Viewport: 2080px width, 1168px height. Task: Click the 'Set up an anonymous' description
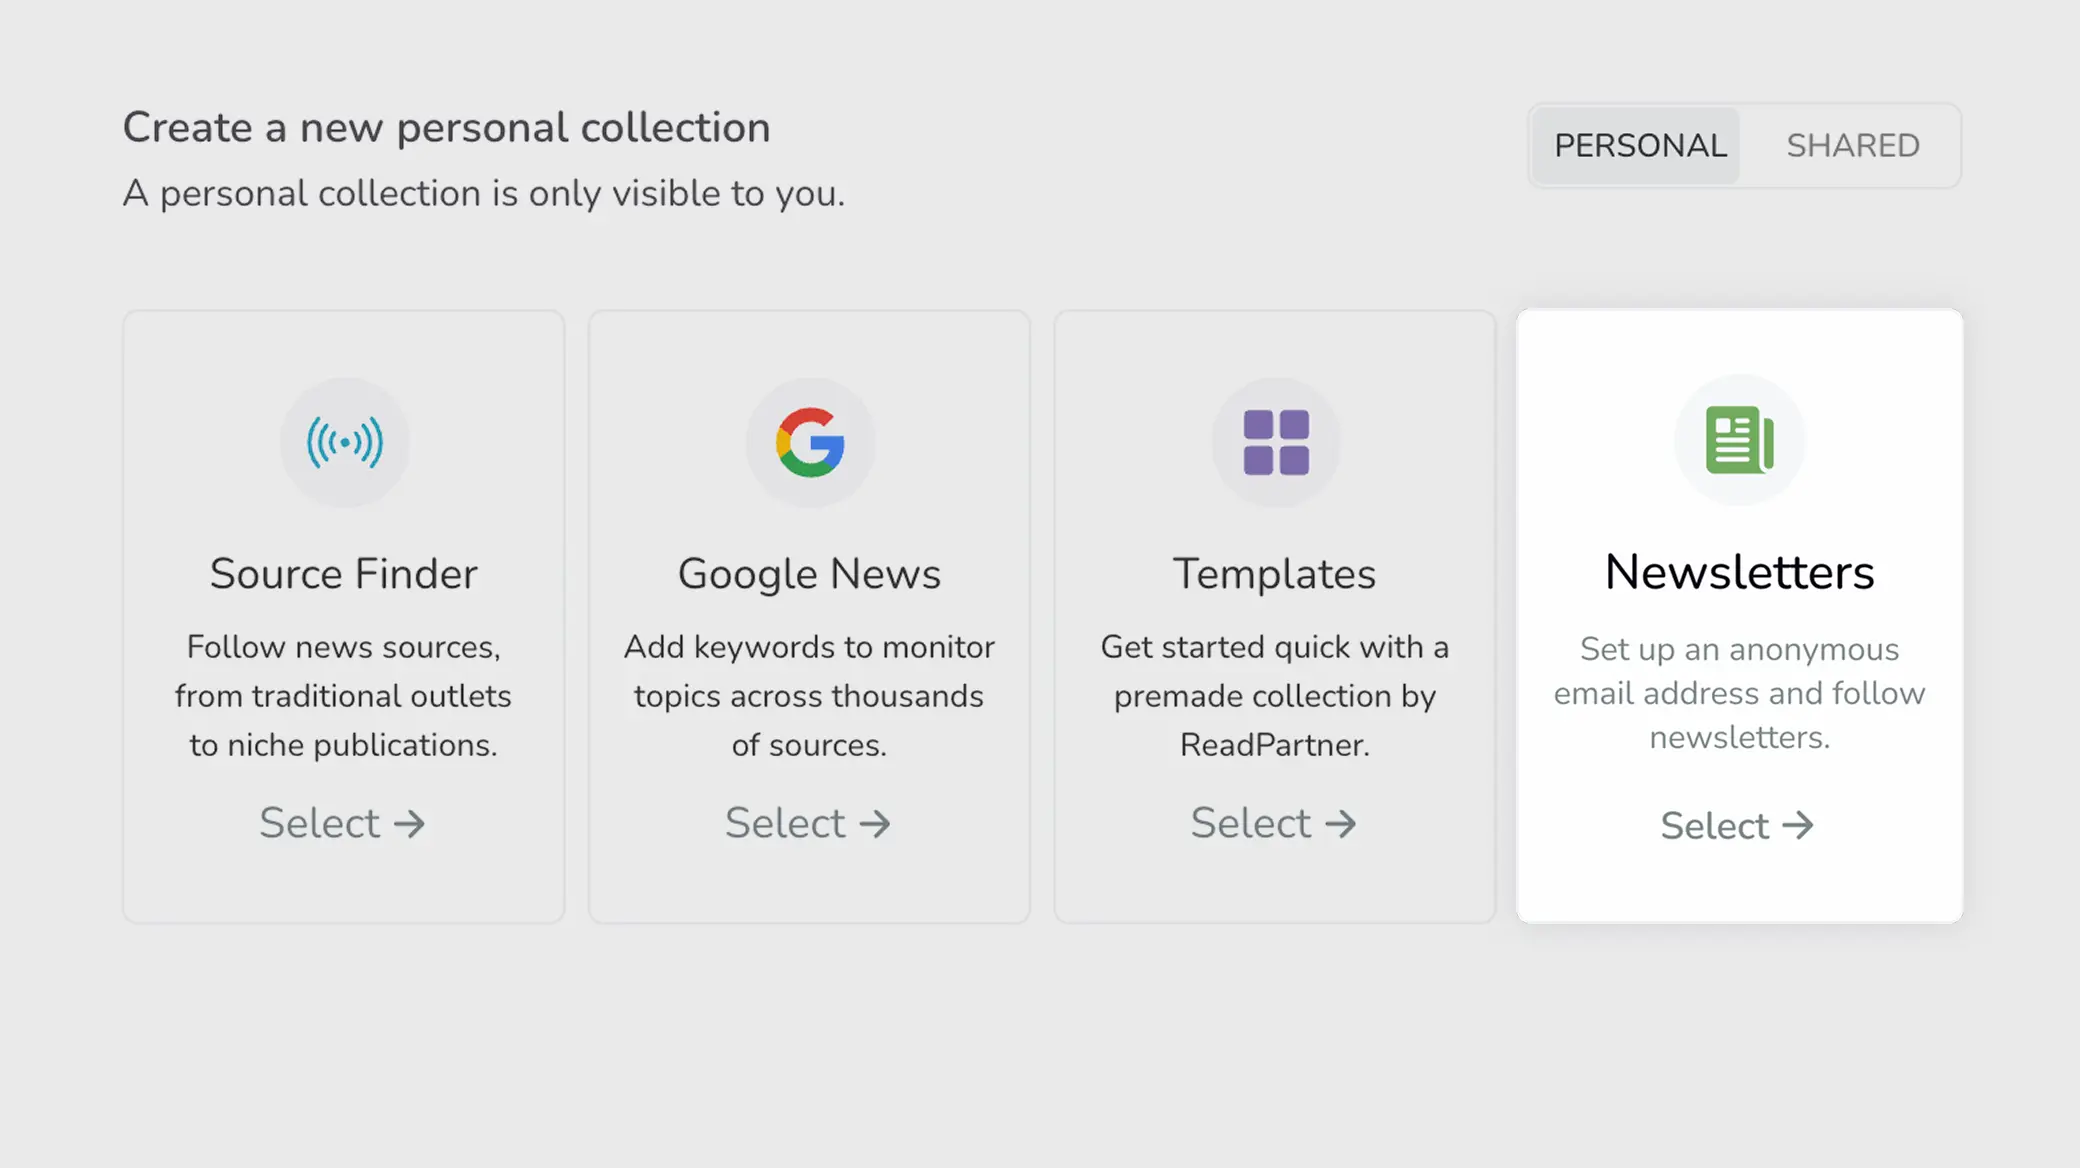tap(1740, 693)
